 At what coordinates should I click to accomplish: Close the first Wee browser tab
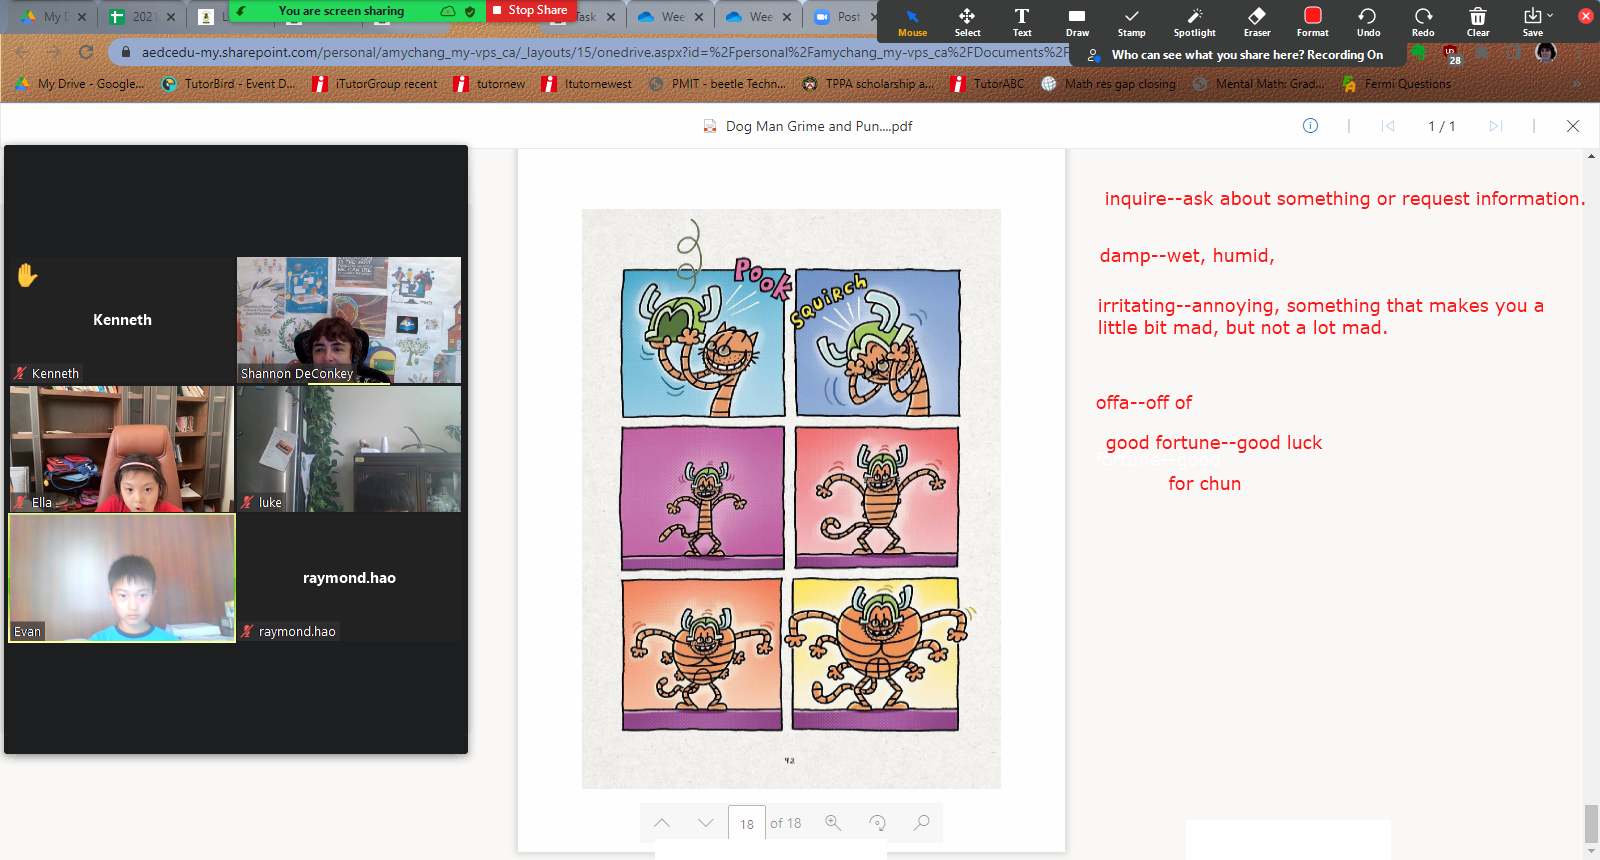(x=699, y=17)
